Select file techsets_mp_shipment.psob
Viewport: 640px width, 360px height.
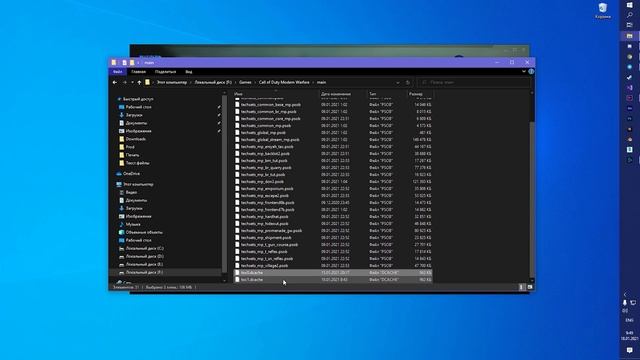(x=266, y=238)
